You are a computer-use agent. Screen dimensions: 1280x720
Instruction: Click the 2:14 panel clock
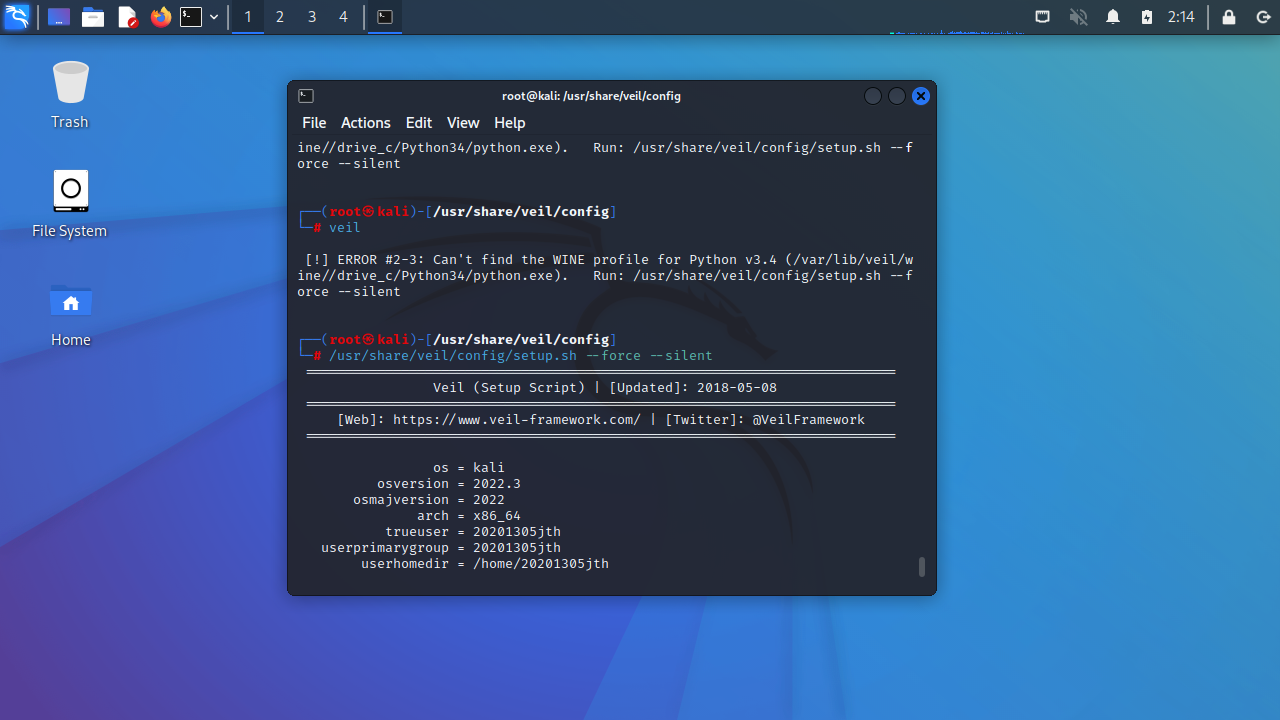click(x=1181, y=17)
